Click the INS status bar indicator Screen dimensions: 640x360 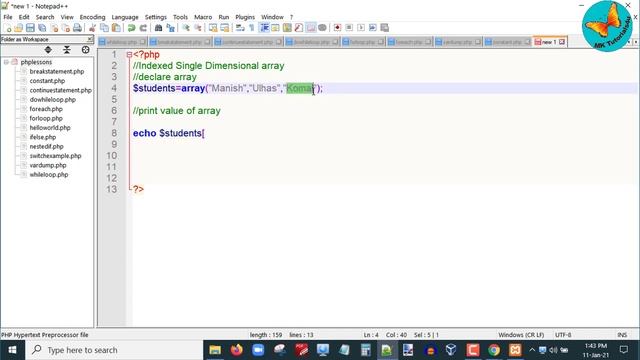point(622,335)
